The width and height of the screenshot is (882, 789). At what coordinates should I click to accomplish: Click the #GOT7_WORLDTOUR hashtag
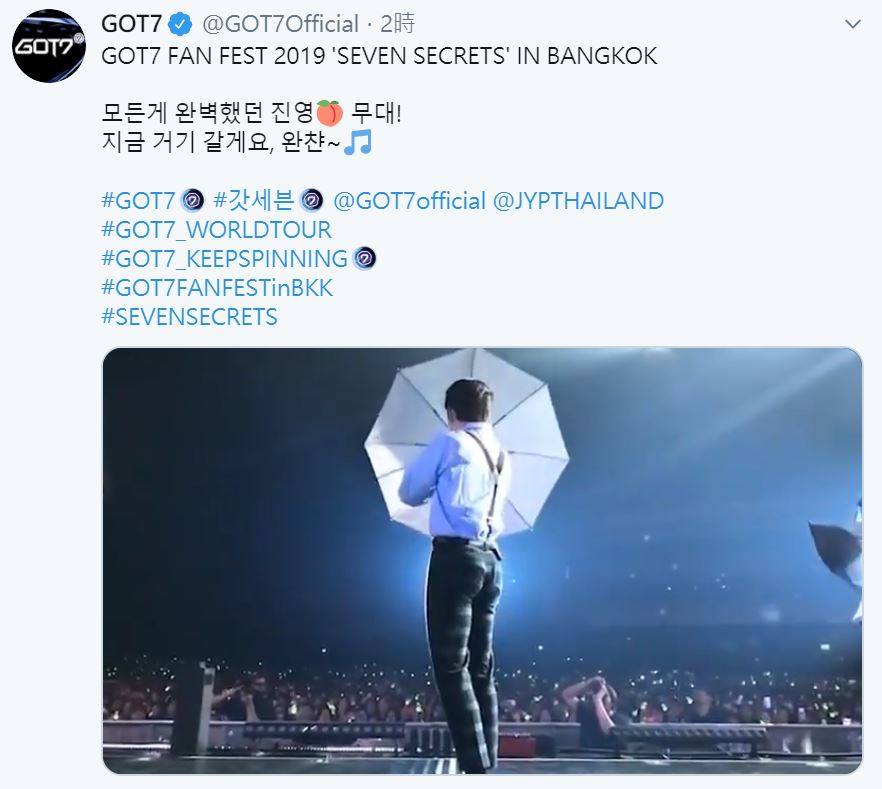(x=216, y=230)
